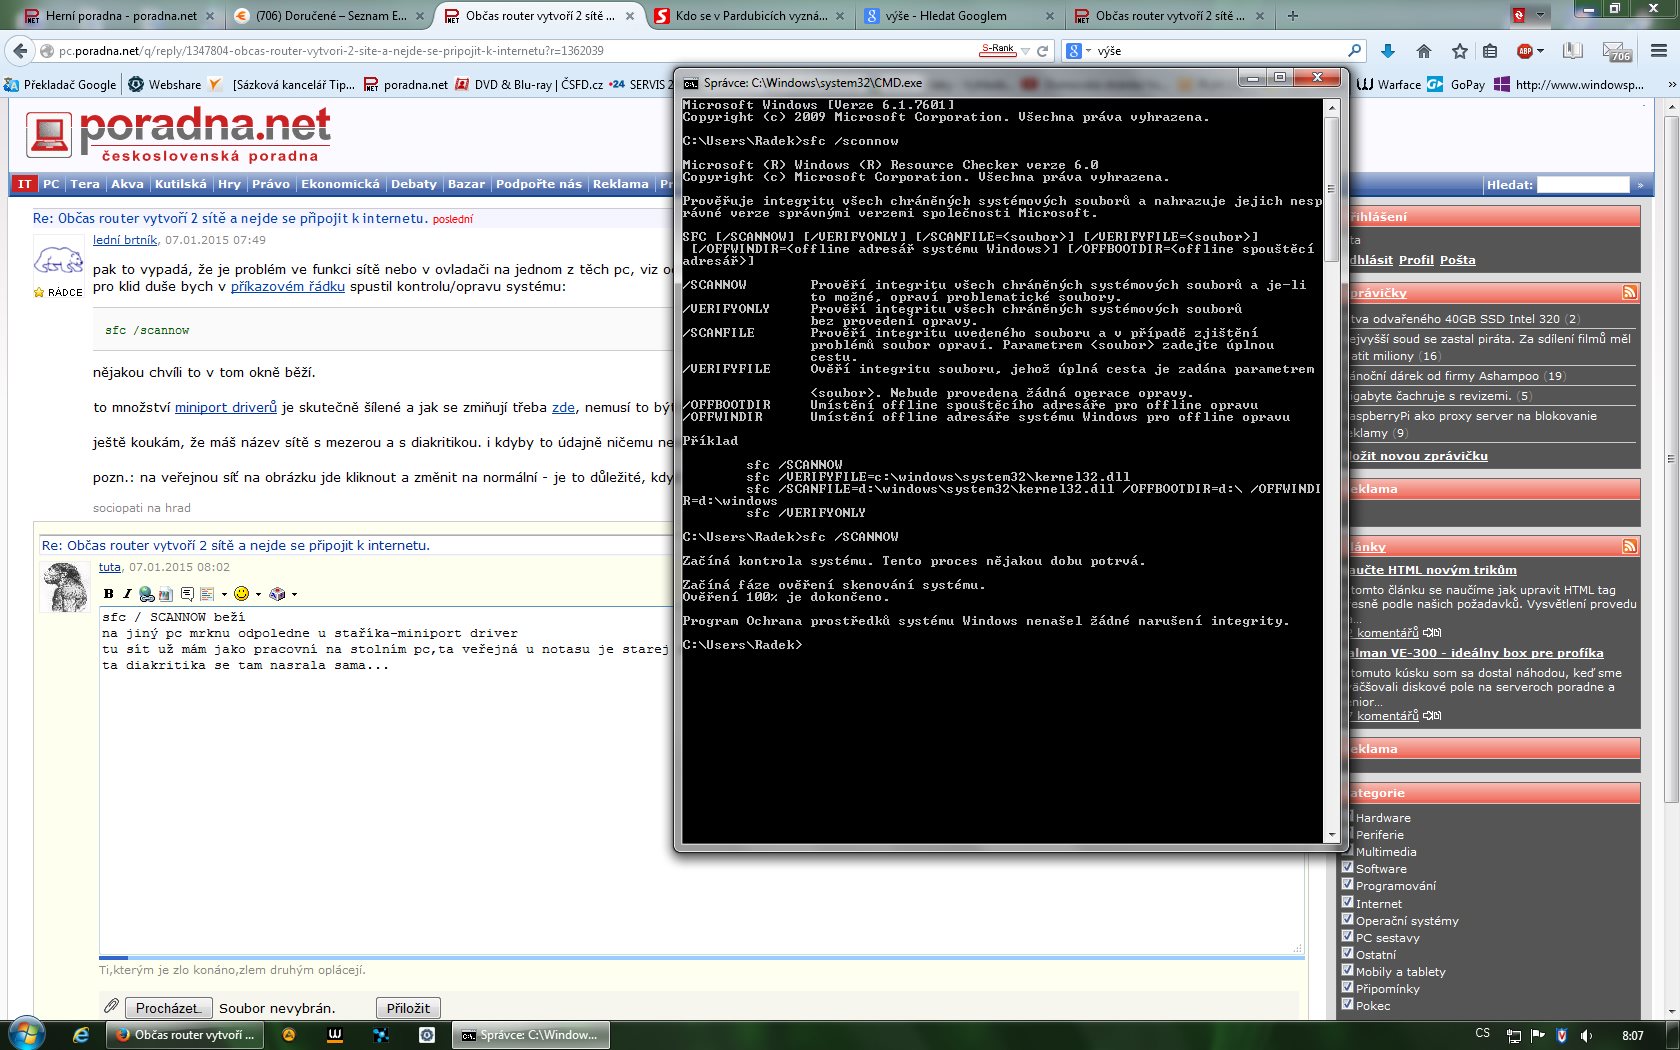Image resolution: width=1680 pixels, height=1050 pixels.
Task: Open the Hardware (PC) menu on poradna.net
Action: point(51,184)
